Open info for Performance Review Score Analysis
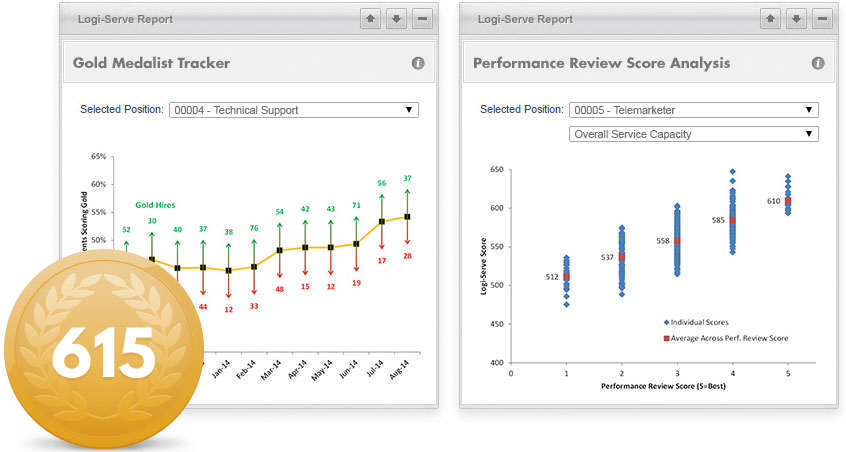 pos(818,63)
